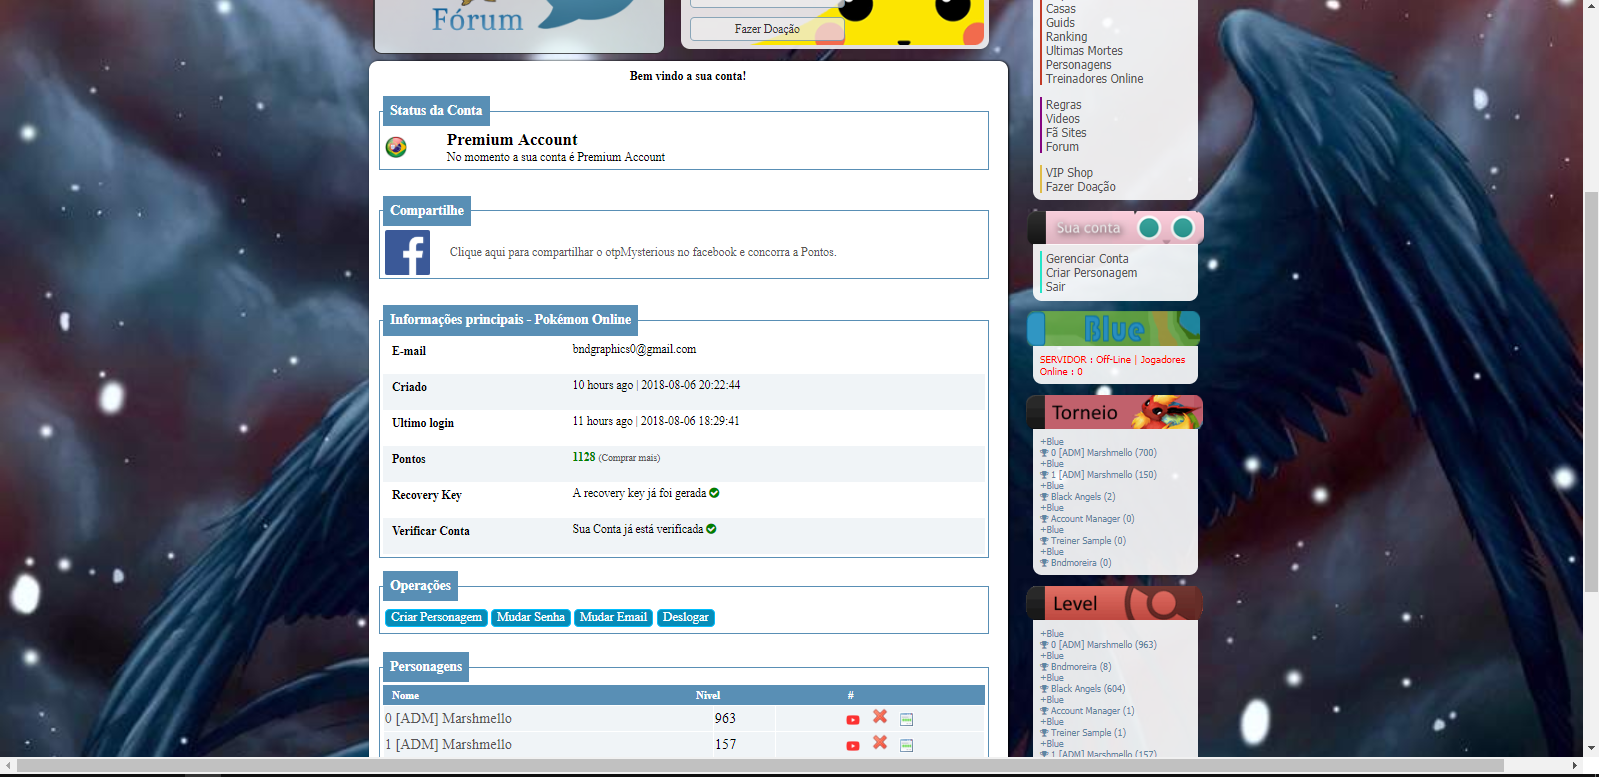
Task: Open Fã Sites in the sidebar
Action: (x=1066, y=133)
